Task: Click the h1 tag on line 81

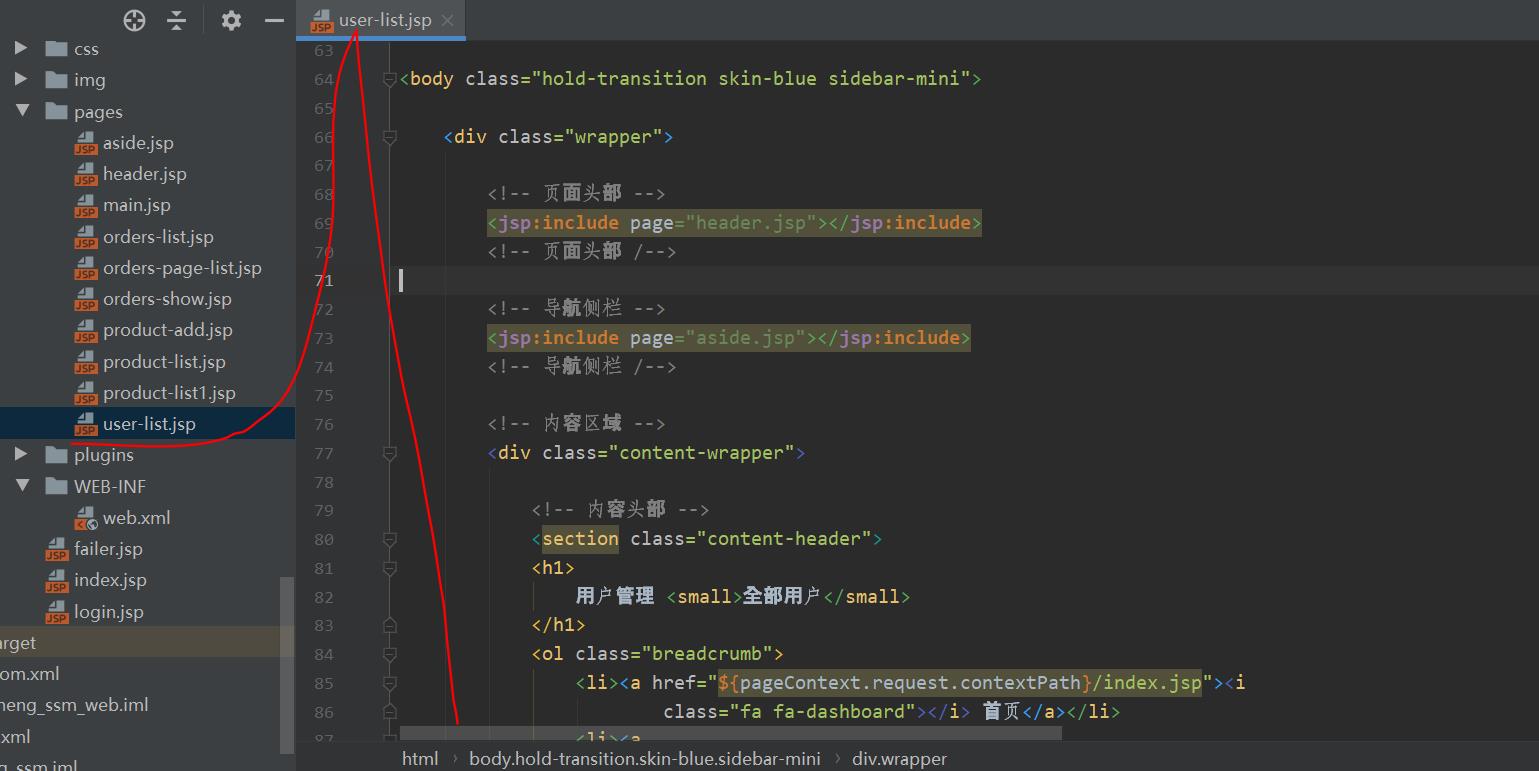Action: tap(553, 568)
